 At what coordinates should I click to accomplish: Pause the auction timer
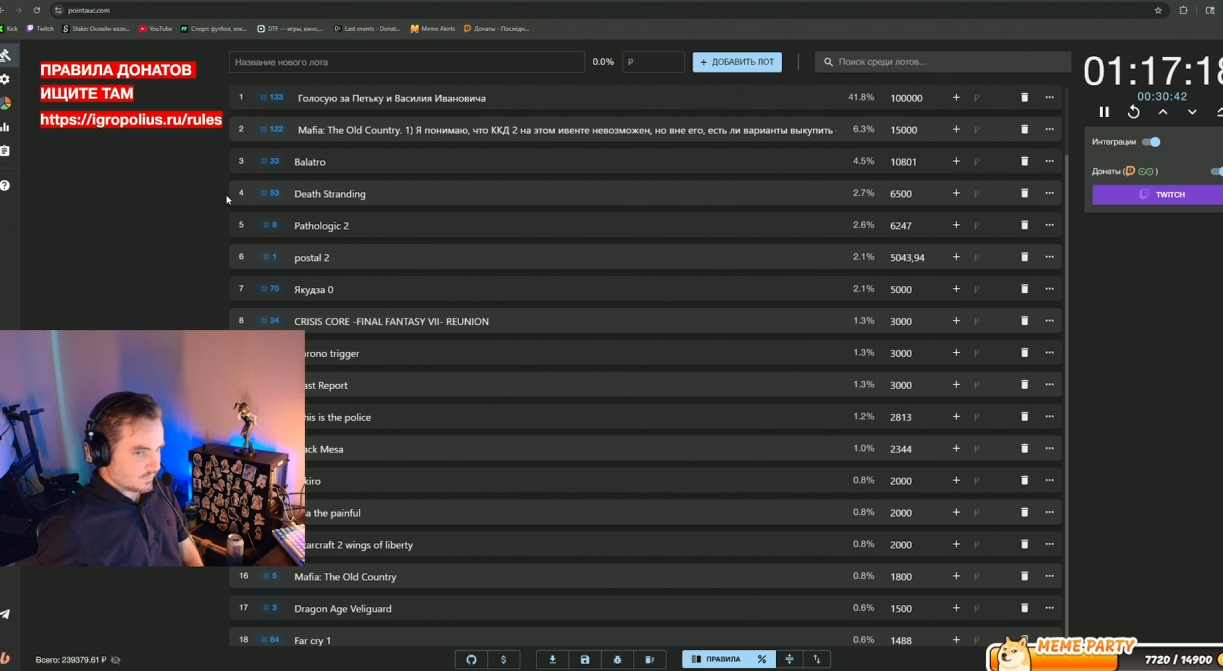[1104, 112]
